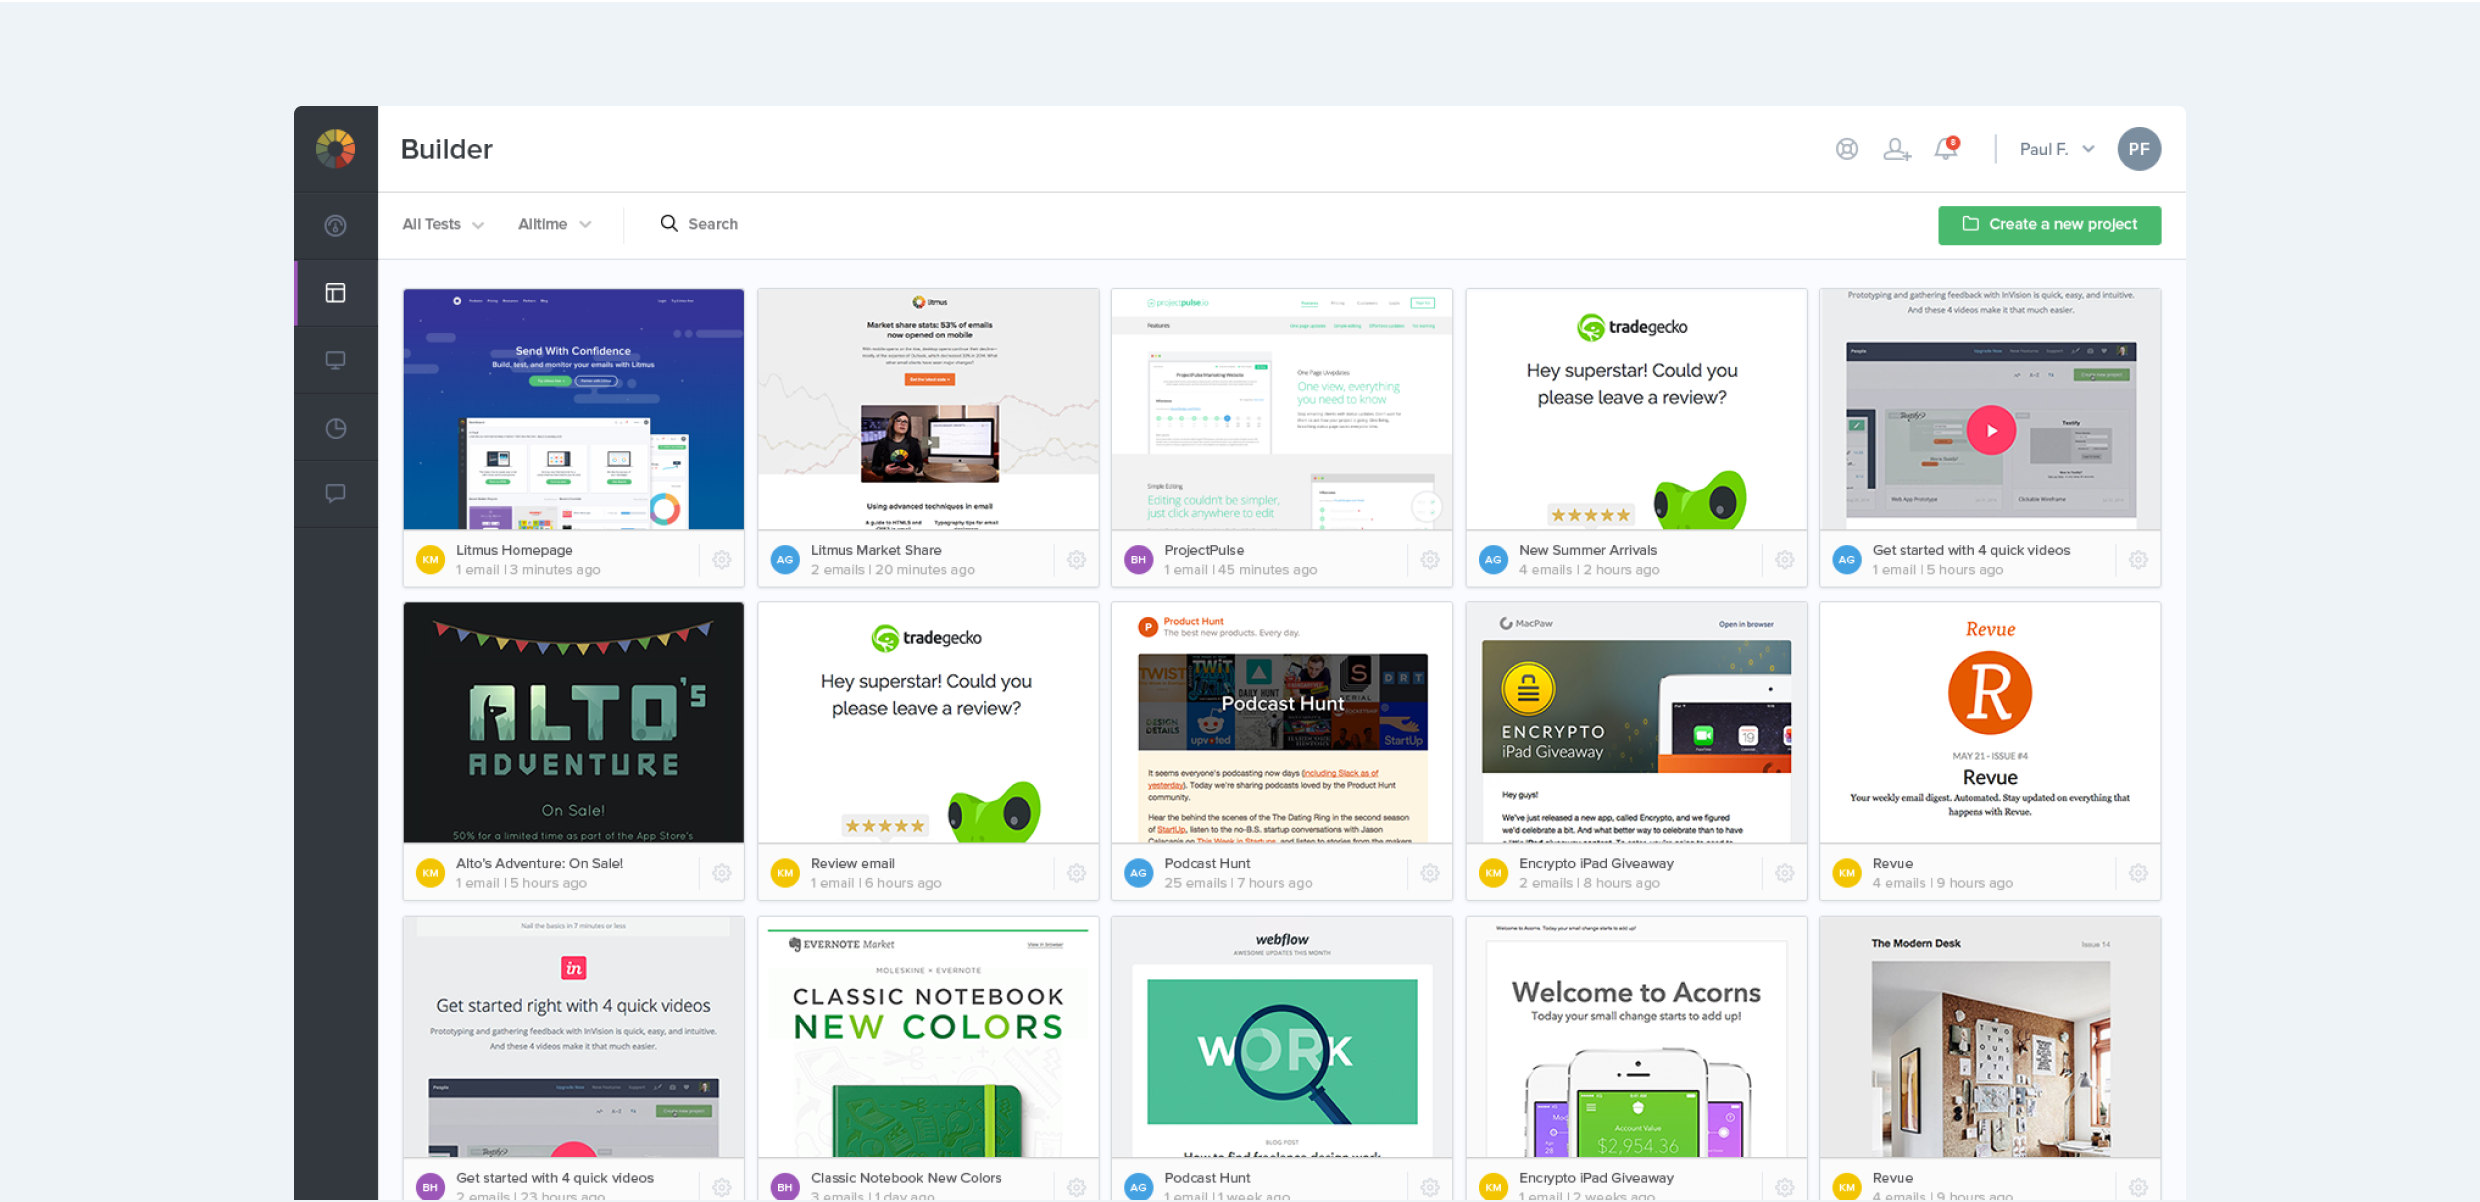Viewport: 2480px width, 1202px height.
Task: Expand the Alltime date dropdown
Action: point(554,224)
